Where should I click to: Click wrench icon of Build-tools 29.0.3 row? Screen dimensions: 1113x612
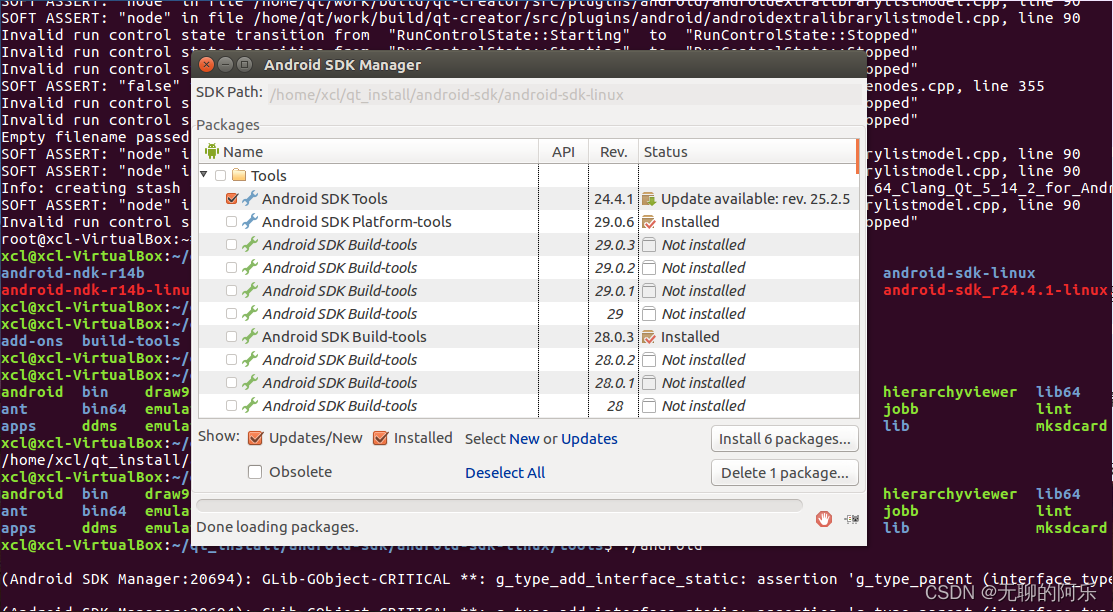click(x=249, y=245)
